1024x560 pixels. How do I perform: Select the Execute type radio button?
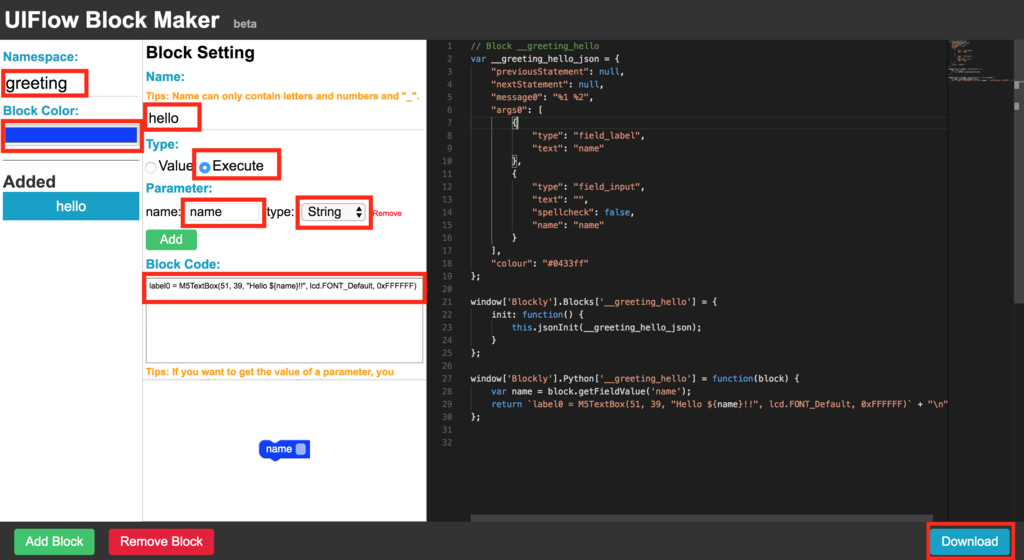[204, 167]
